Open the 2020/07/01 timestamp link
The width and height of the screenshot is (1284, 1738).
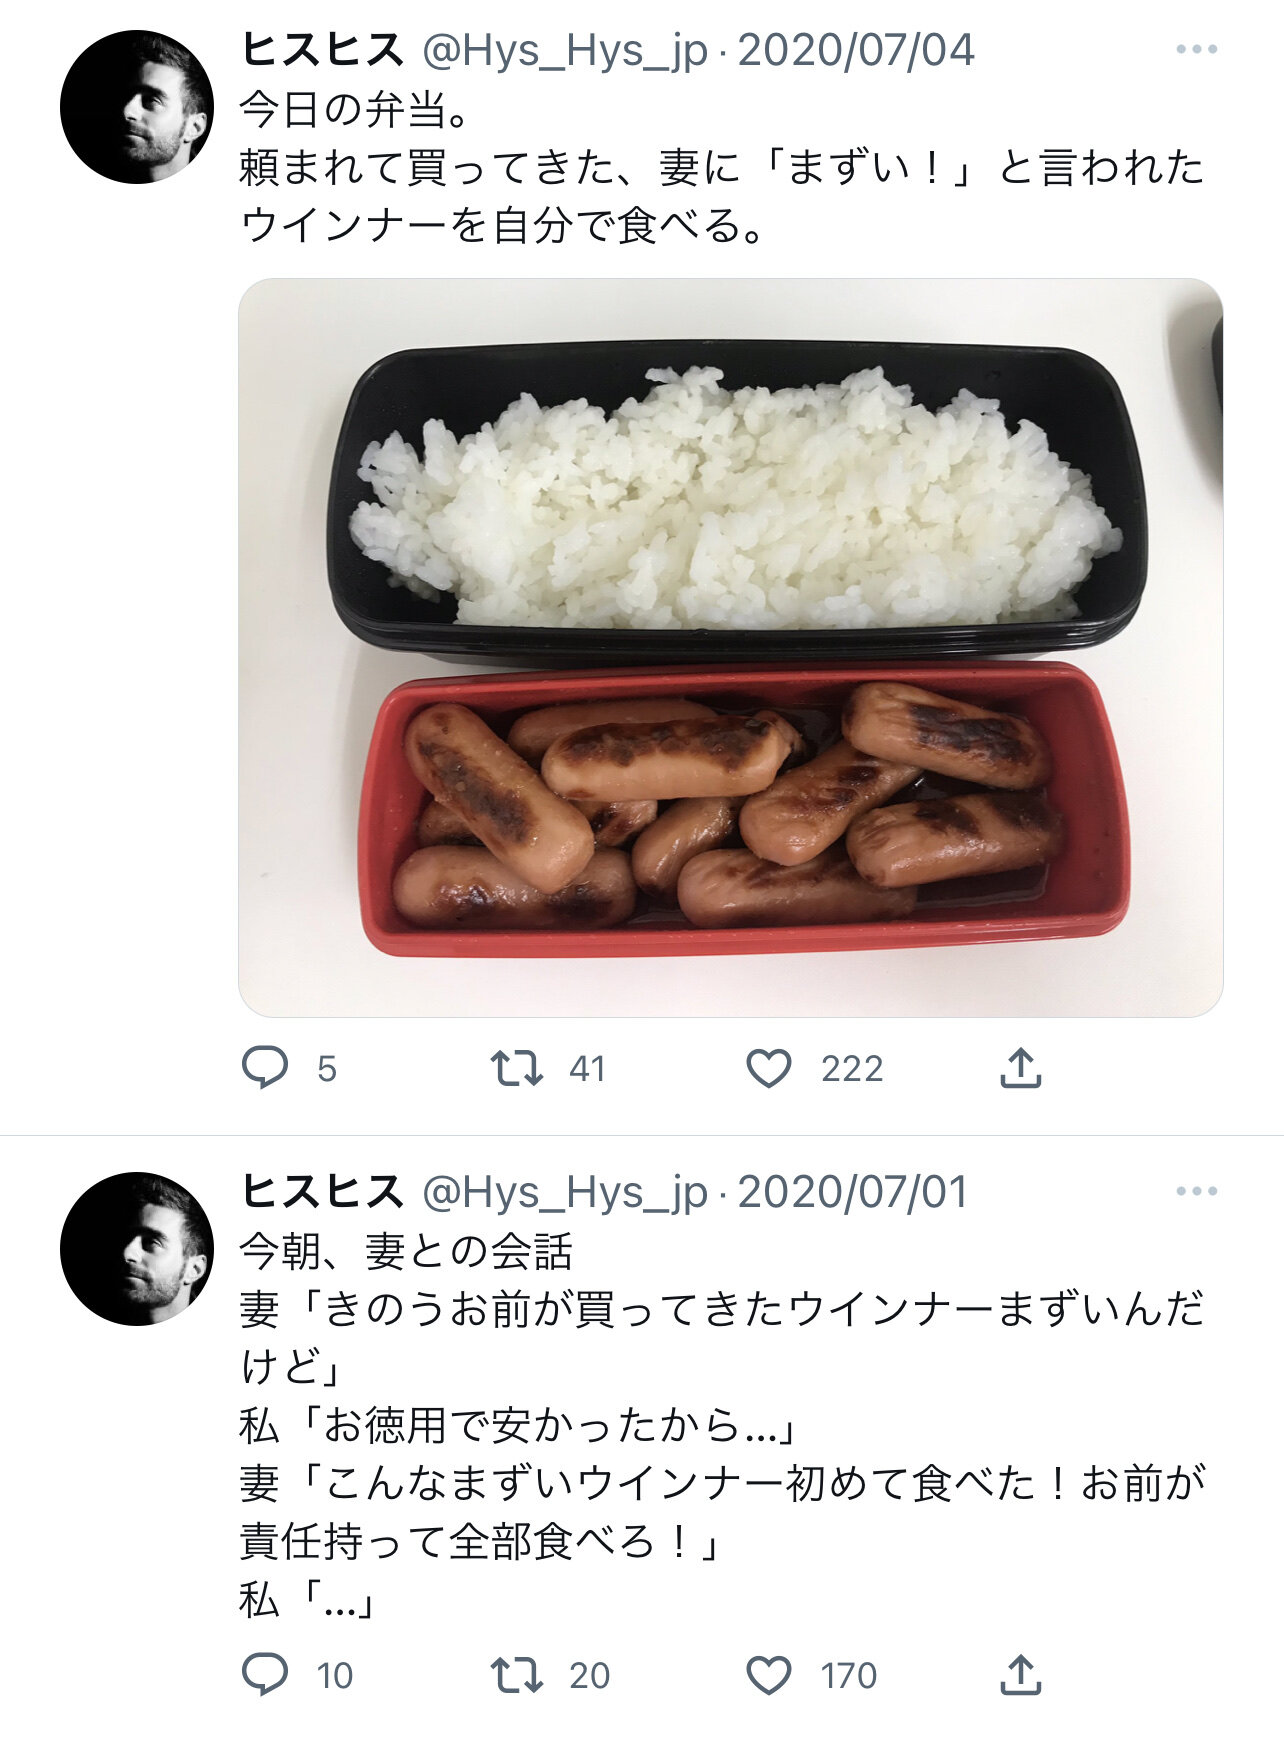[x=853, y=1192]
